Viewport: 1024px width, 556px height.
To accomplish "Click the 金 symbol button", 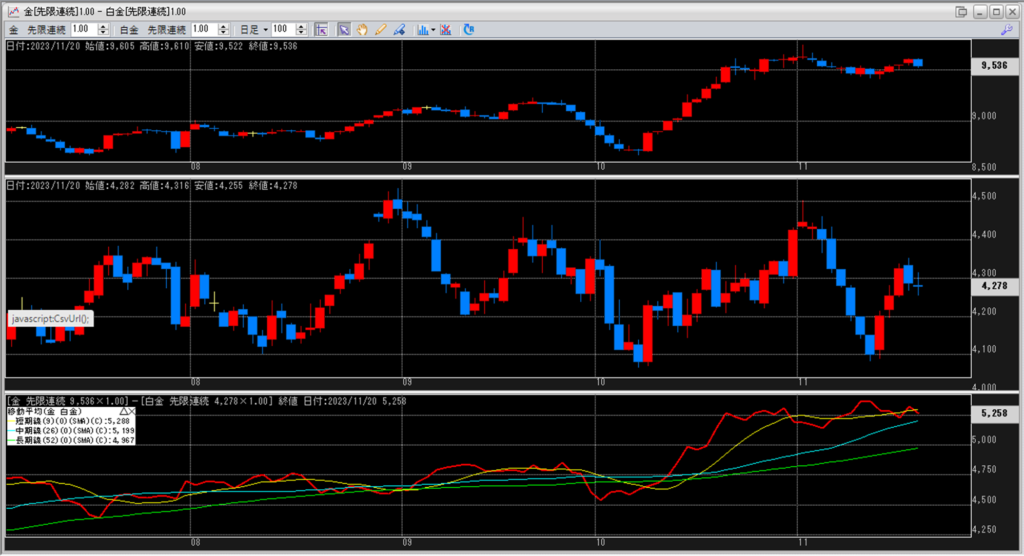I will click(13, 30).
